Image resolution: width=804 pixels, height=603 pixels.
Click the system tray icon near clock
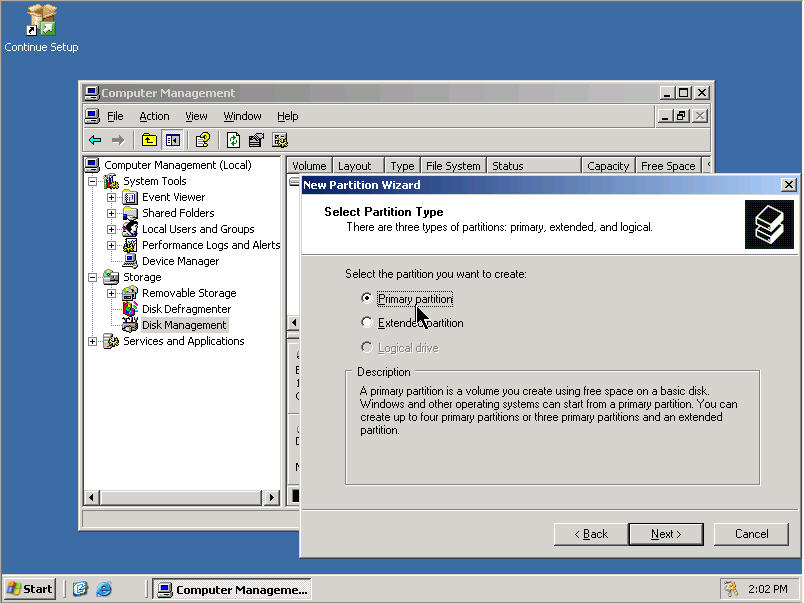[x=731, y=589]
